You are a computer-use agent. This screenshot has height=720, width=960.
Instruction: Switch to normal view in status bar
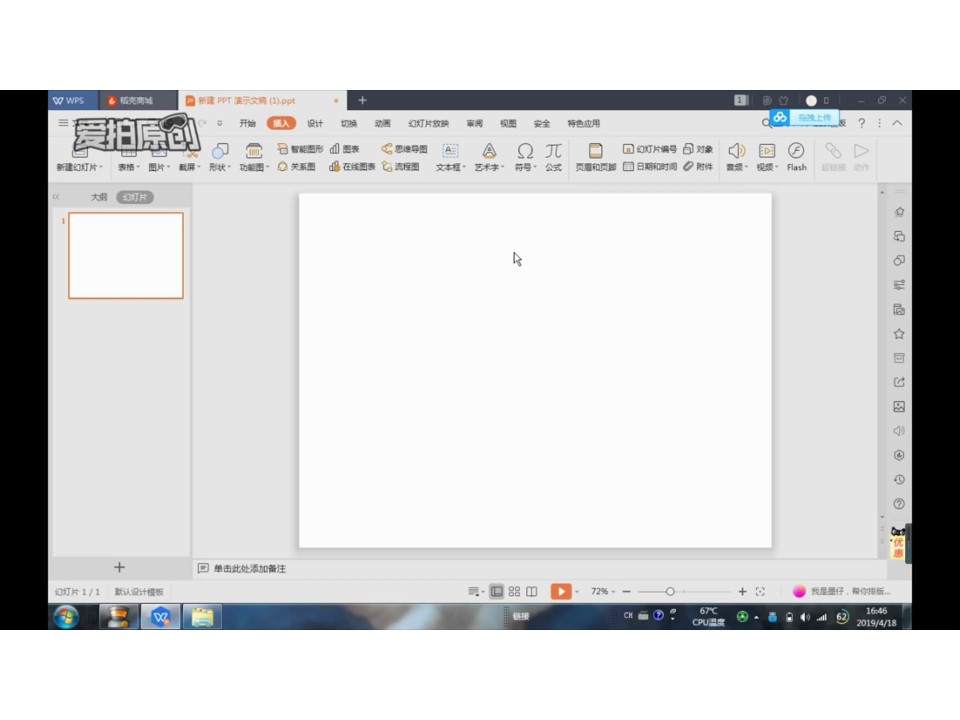point(497,591)
